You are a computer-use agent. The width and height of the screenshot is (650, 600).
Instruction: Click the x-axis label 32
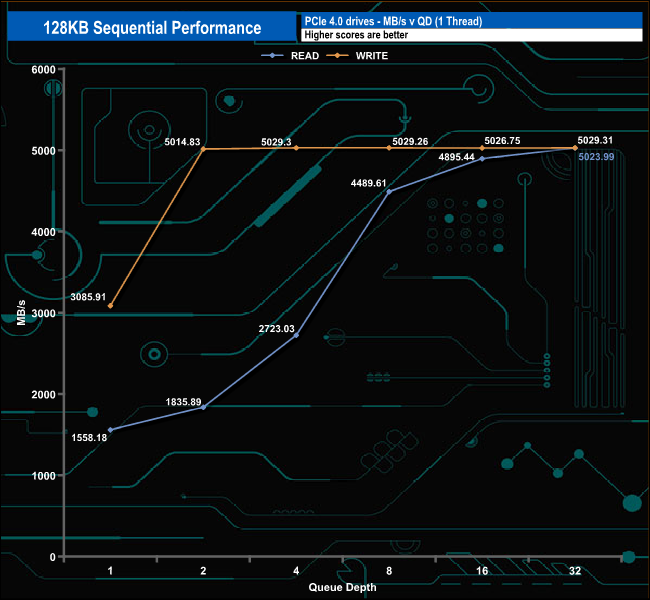pyautogui.click(x=575, y=571)
